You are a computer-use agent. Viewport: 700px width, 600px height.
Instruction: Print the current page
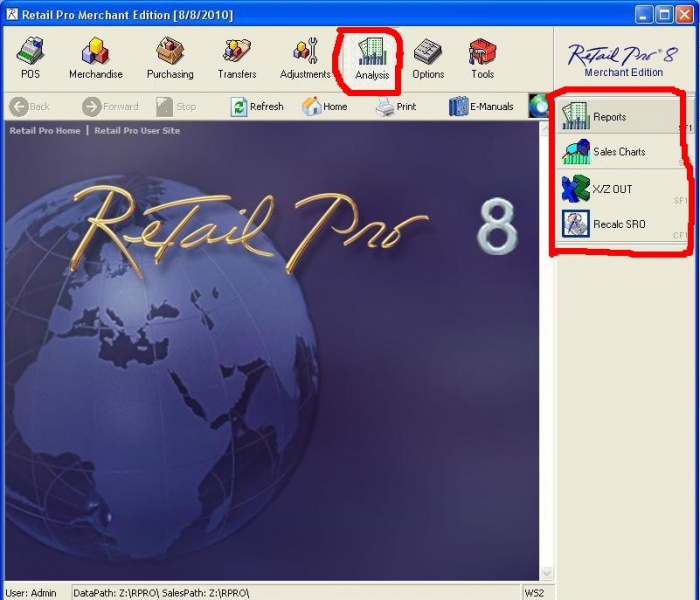(396, 107)
